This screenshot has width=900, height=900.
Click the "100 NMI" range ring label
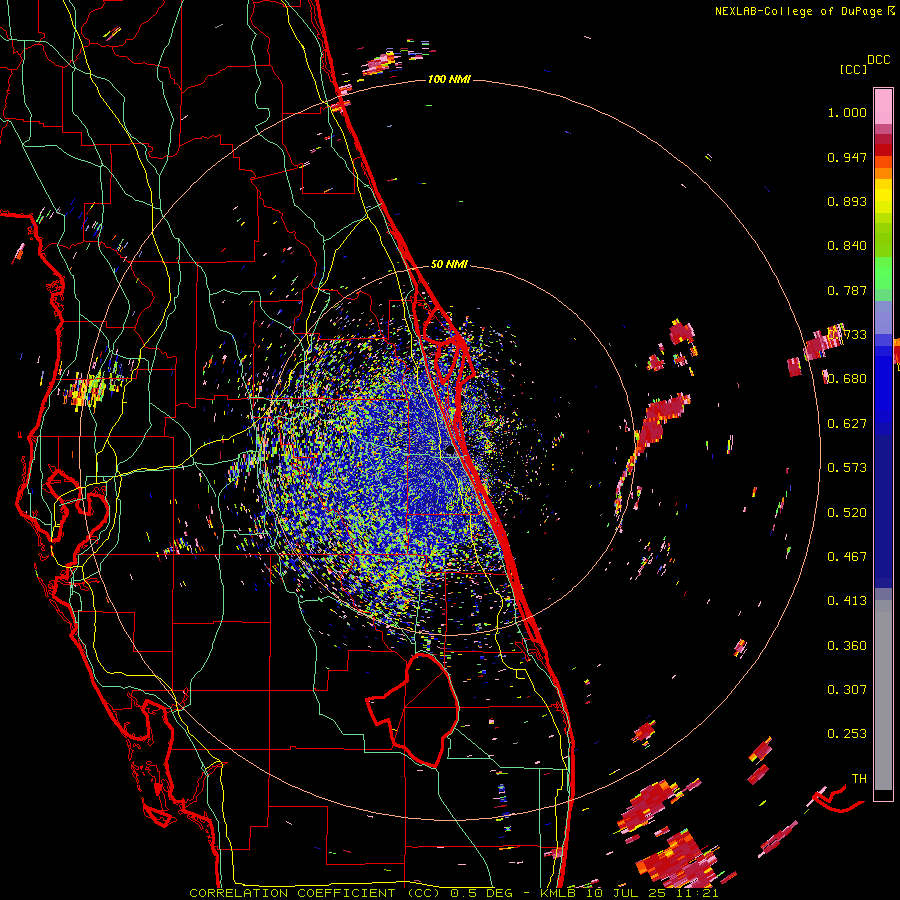click(x=449, y=79)
